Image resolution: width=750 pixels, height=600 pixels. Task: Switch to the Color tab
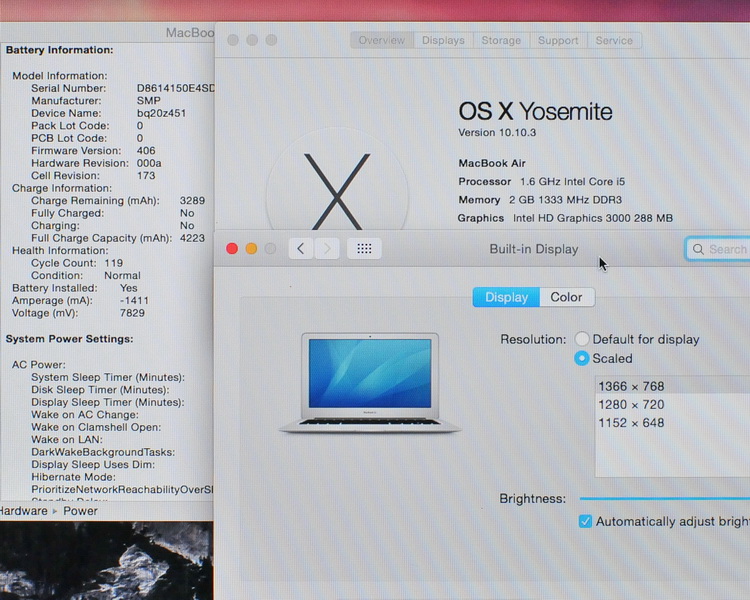click(566, 297)
